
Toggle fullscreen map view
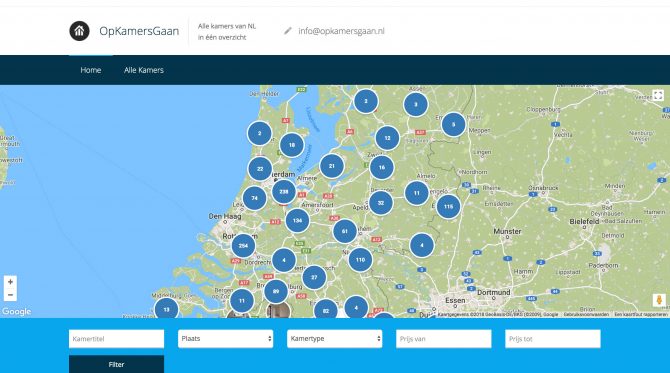pyautogui.click(x=658, y=95)
